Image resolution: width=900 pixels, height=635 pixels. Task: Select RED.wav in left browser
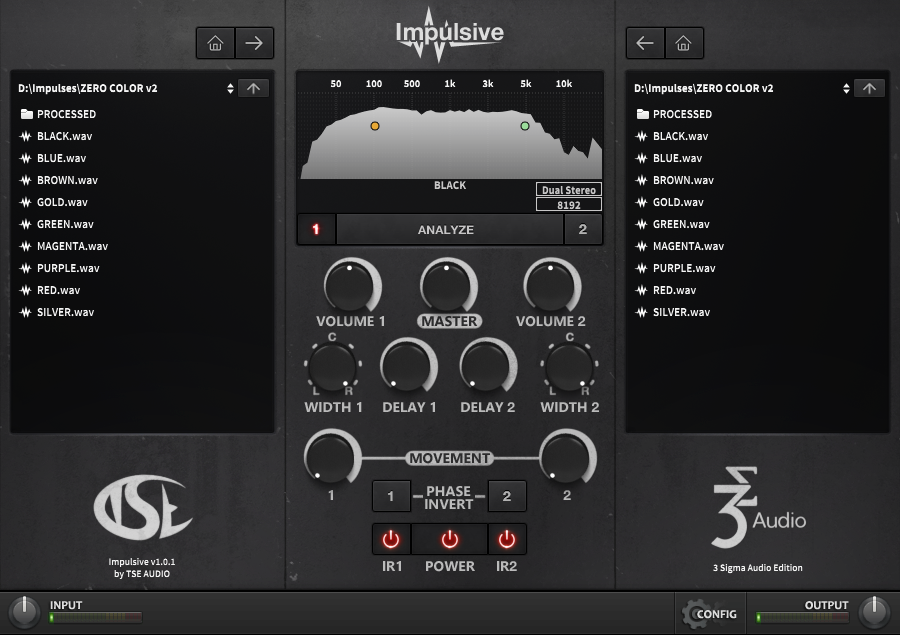50,291
